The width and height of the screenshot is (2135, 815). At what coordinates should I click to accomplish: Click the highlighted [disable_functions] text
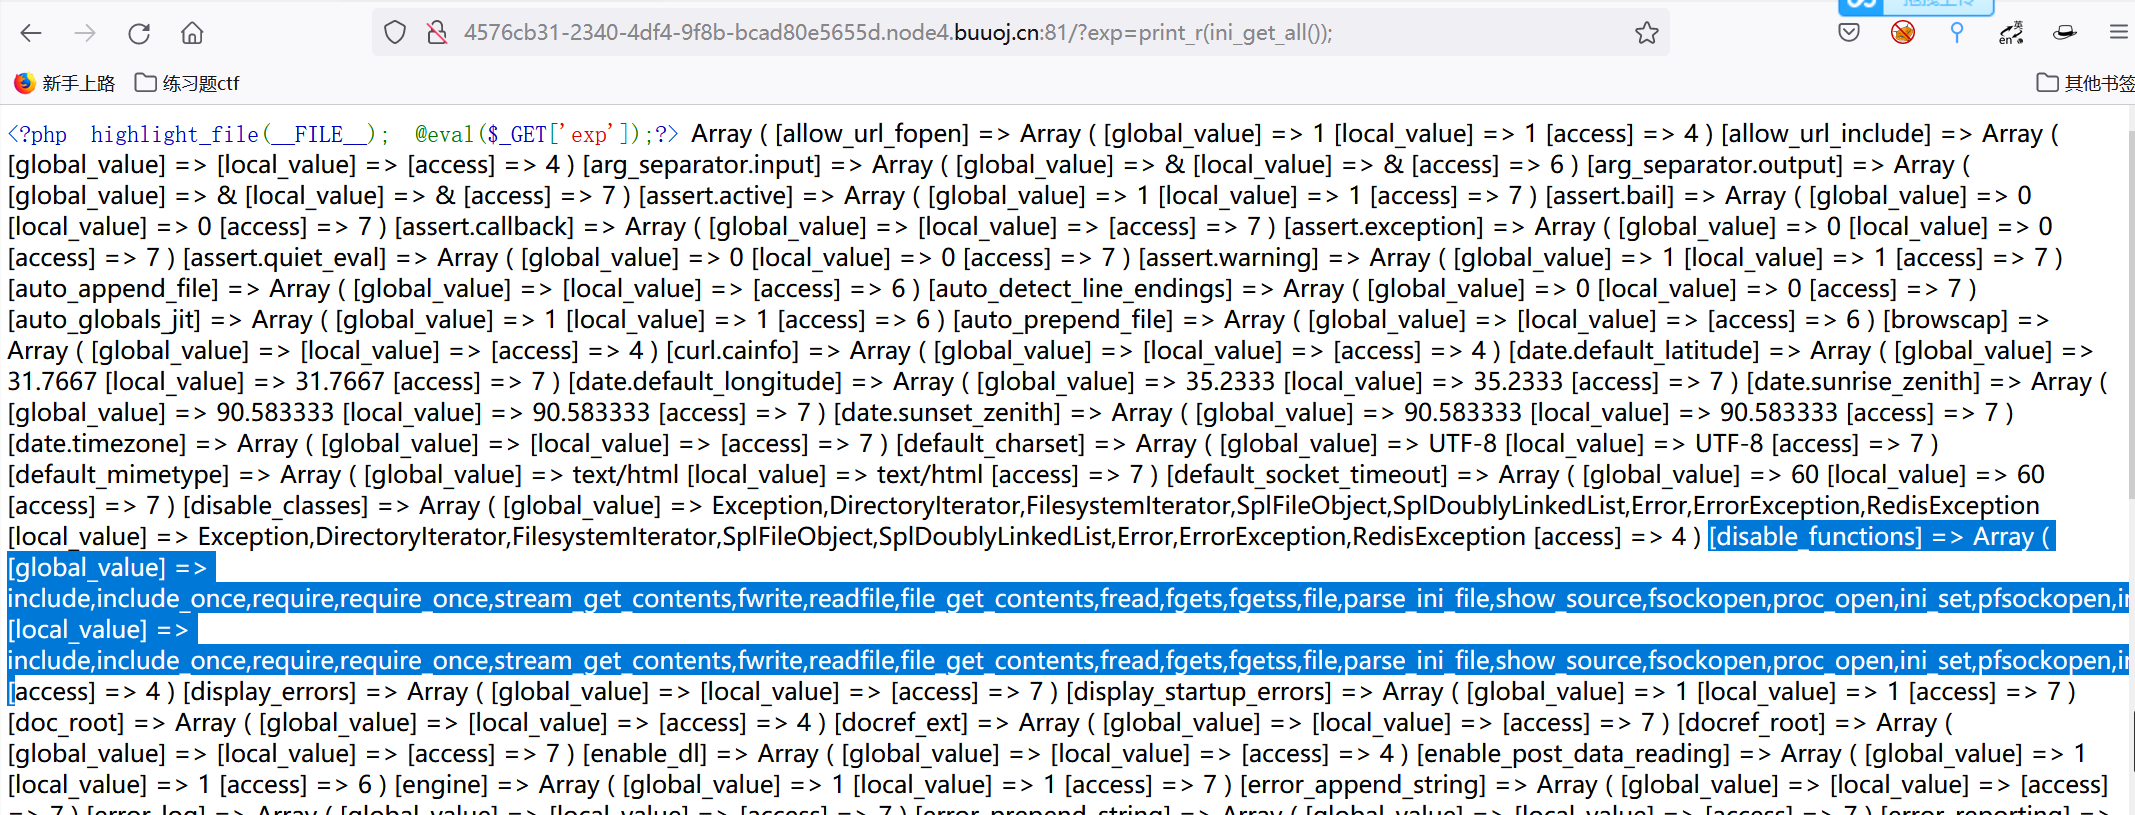click(1815, 537)
